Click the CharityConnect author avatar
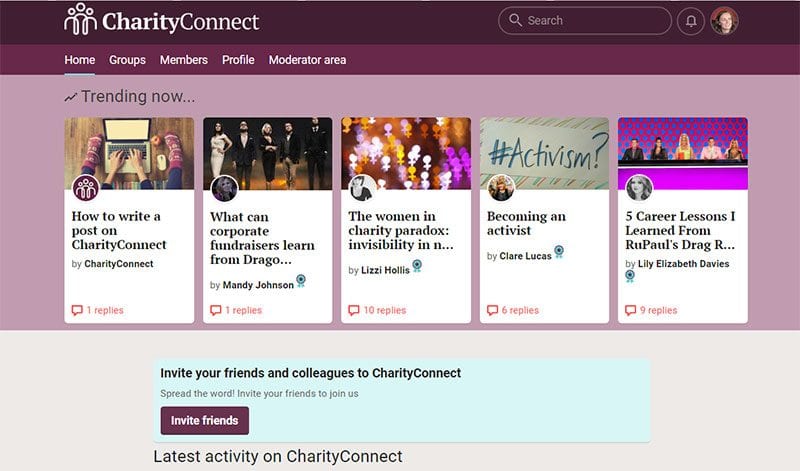Screen dimensions: 800x471 click(x=86, y=188)
